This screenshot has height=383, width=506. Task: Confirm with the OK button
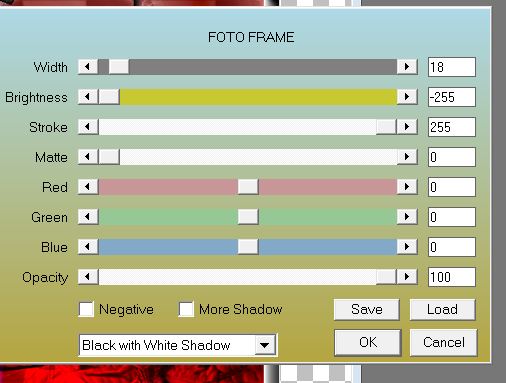[x=368, y=343]
